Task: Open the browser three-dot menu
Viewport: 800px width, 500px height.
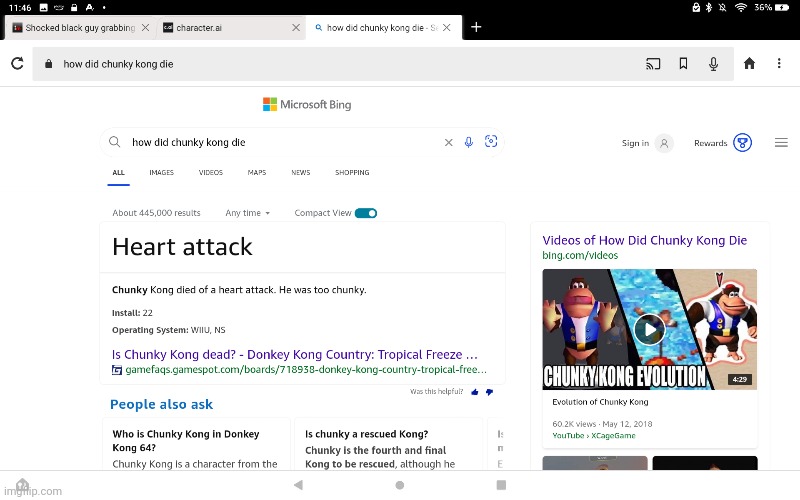Action: (x=779, y=63)
